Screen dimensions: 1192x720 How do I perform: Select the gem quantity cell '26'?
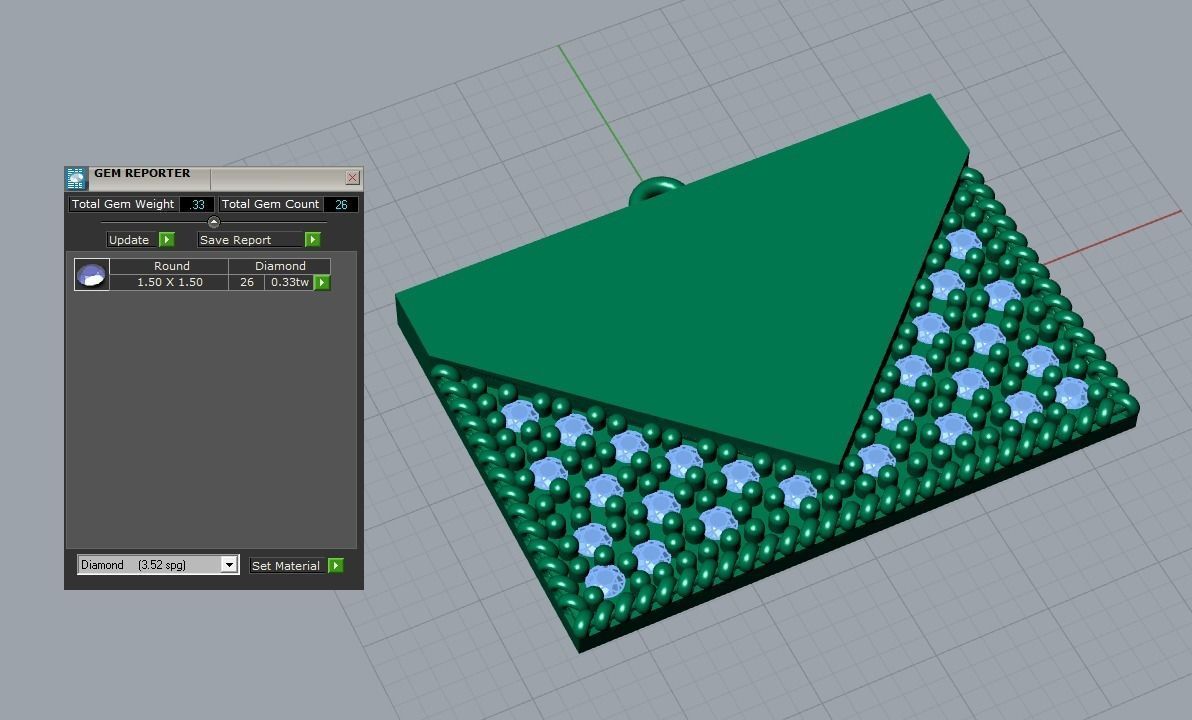point(246,282)
